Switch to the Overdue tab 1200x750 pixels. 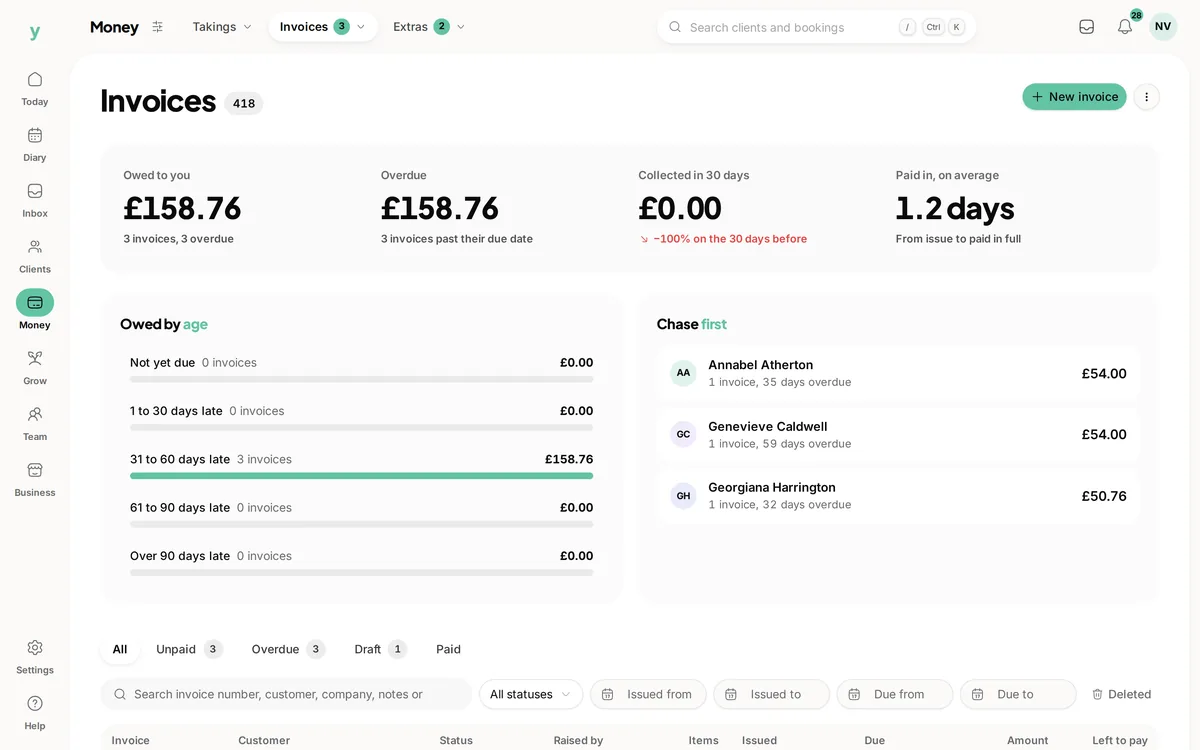pos(288,649)
